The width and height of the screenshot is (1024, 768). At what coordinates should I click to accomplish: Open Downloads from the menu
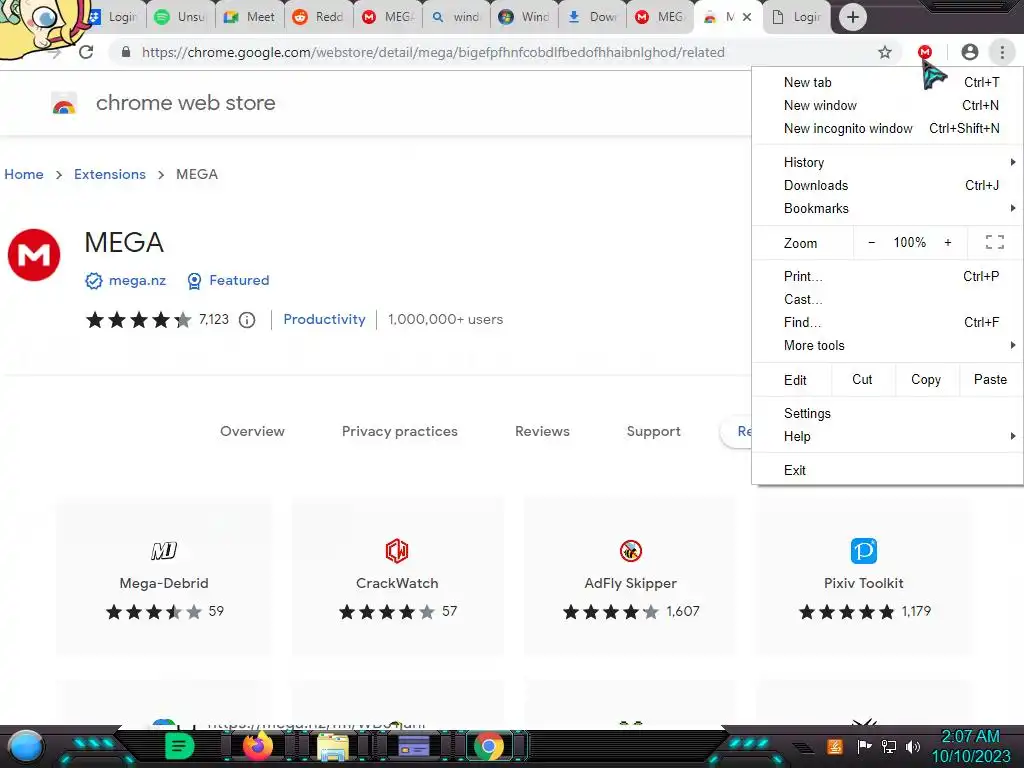[888, 185]
